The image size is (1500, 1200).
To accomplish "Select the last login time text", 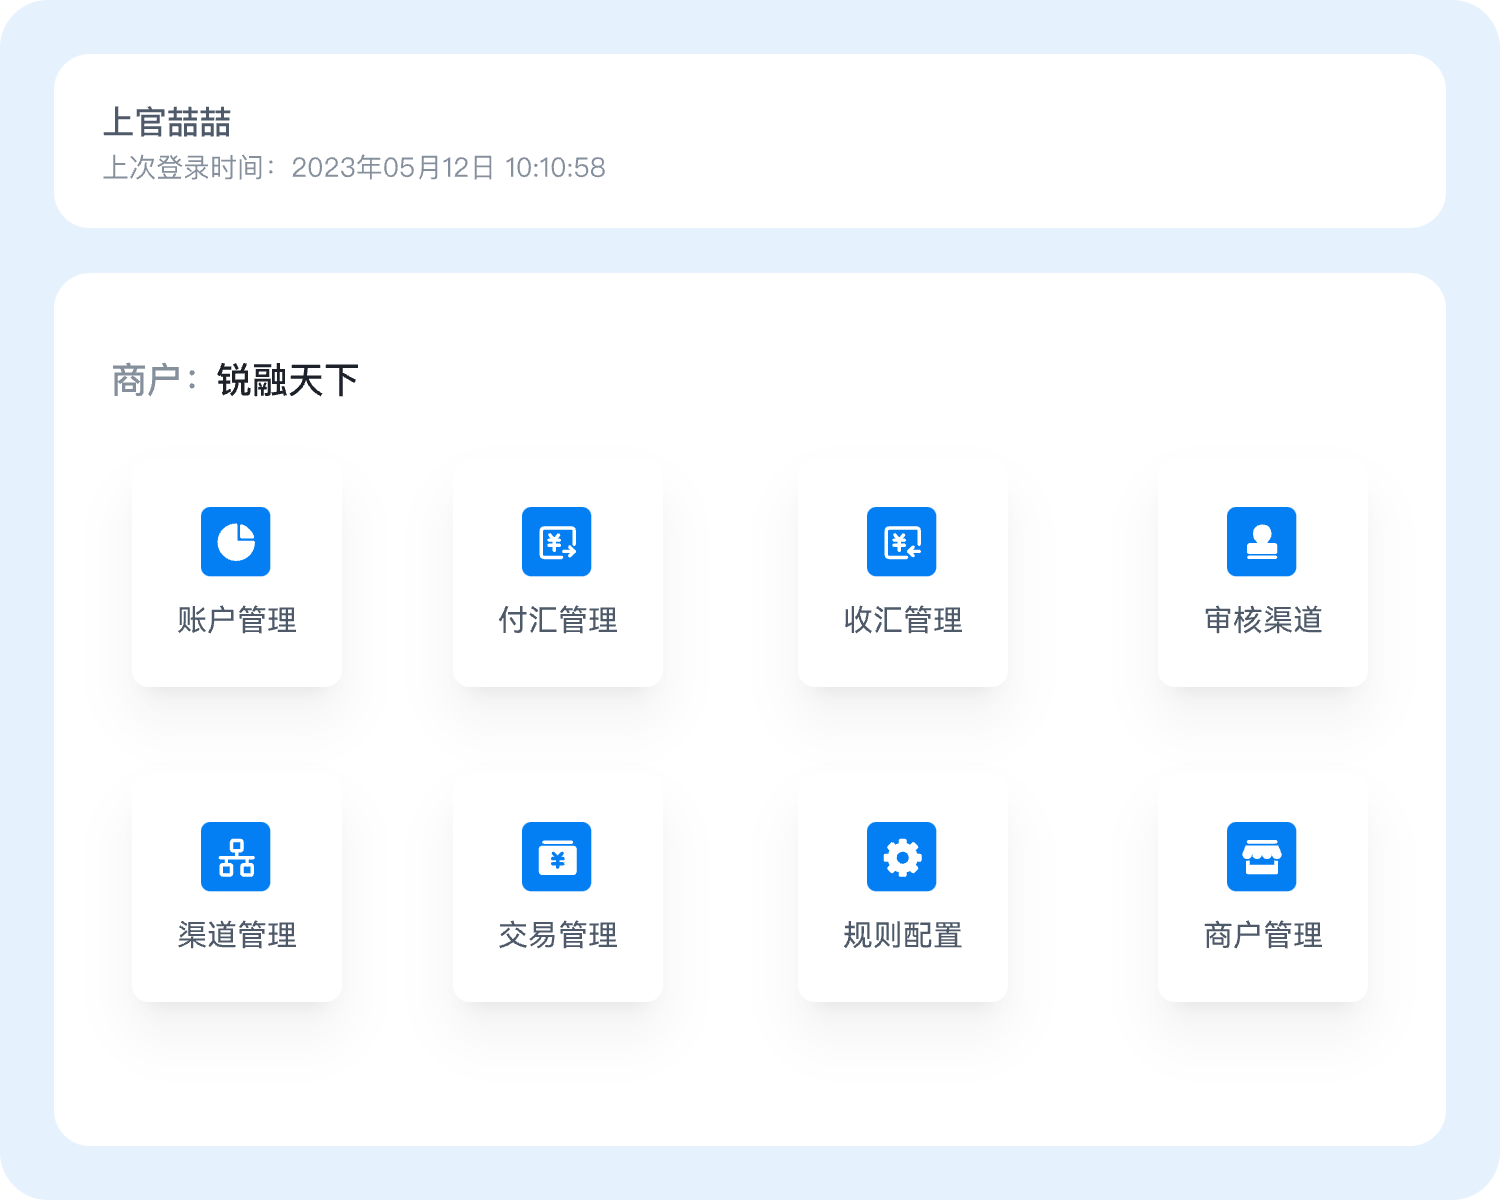I will point(354,168).
